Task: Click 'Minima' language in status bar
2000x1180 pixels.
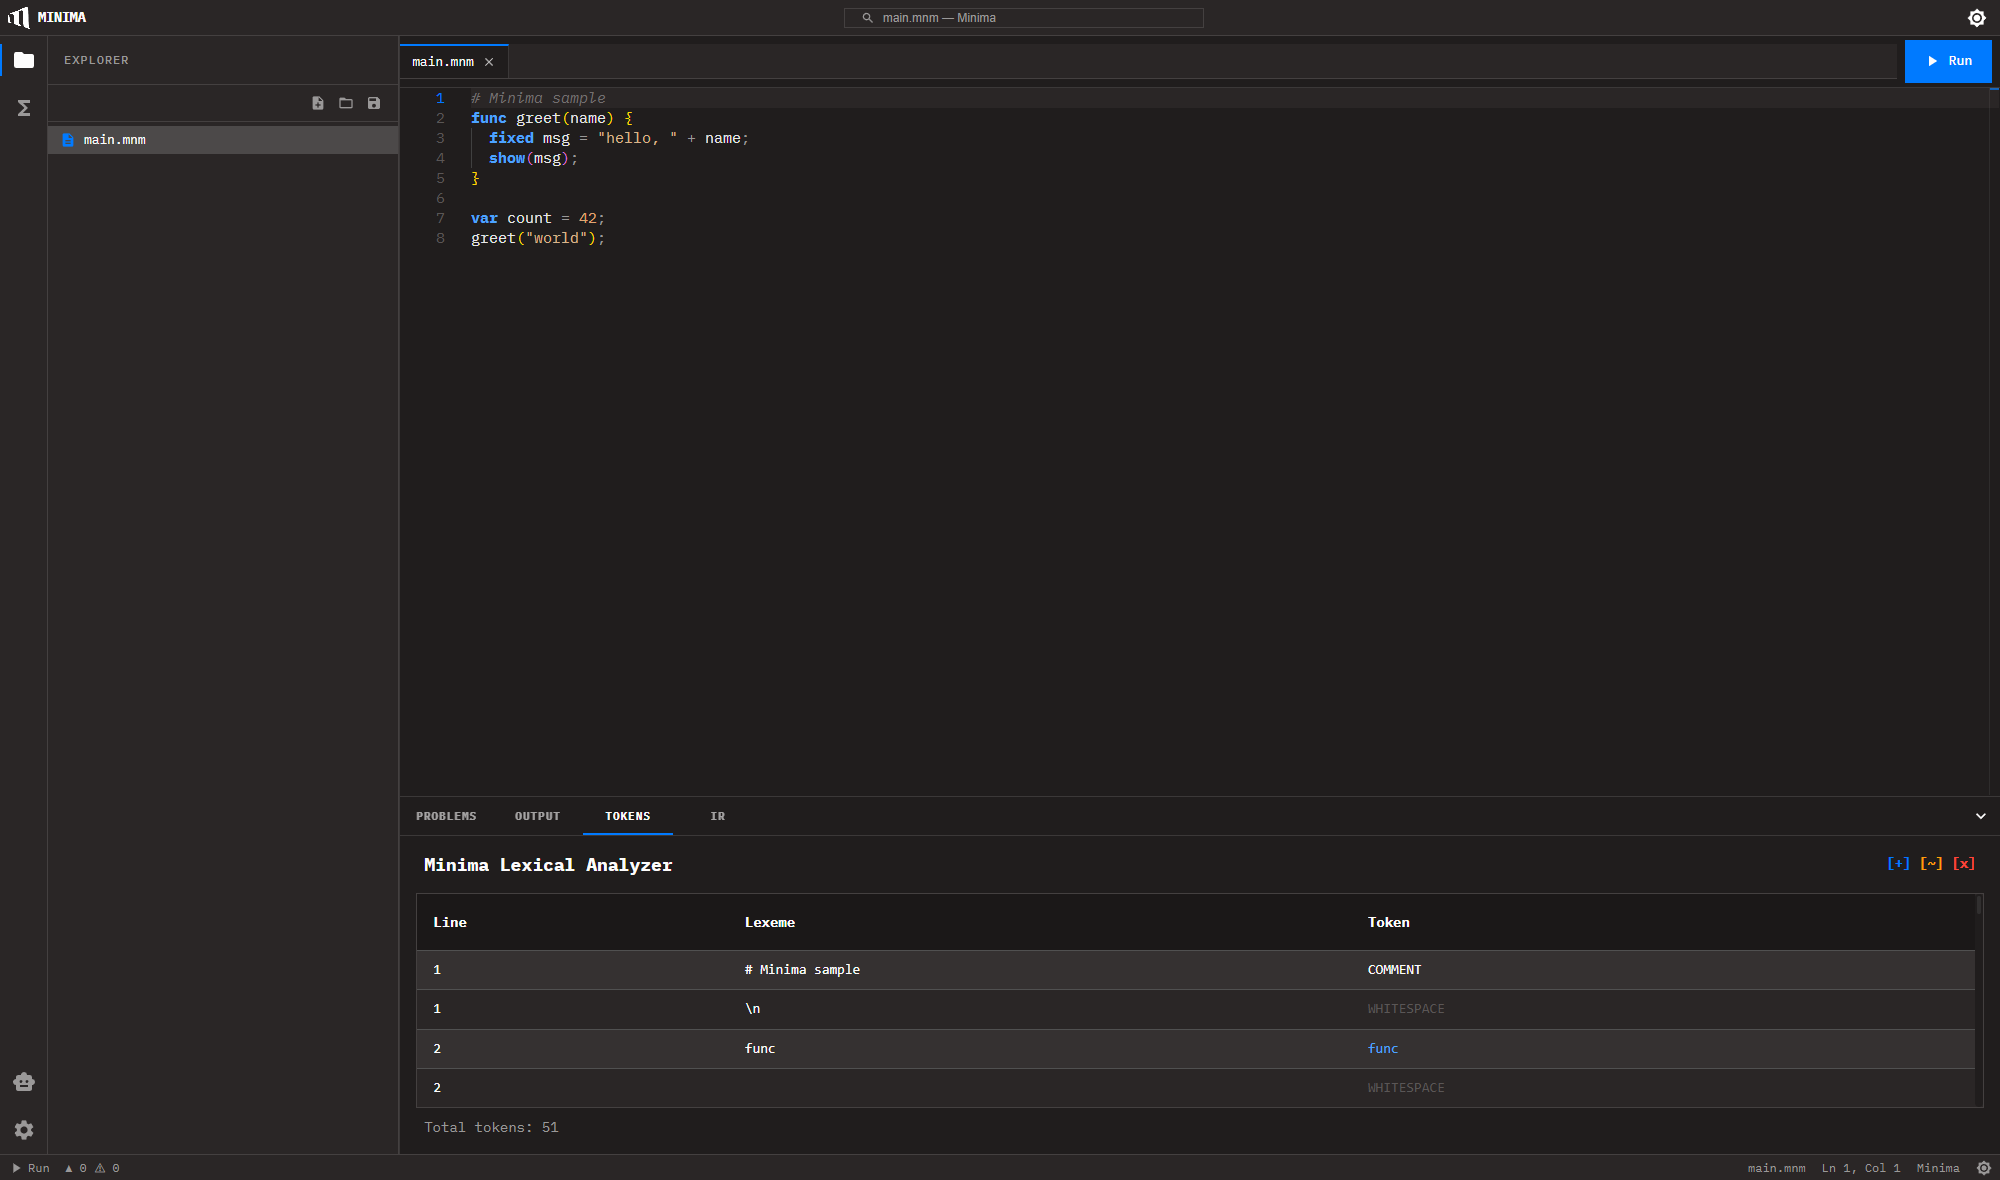Action: click(x=1938, y=1168)
